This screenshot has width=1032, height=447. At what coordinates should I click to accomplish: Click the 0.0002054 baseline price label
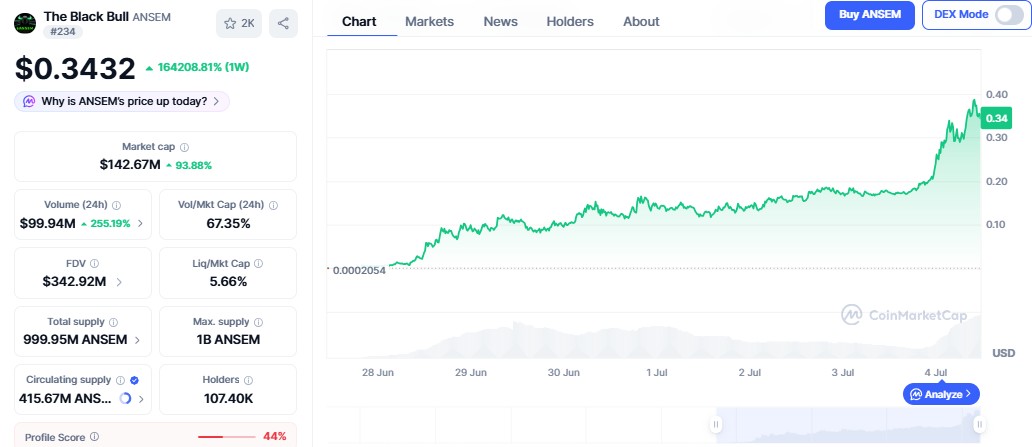pos(359,270)
